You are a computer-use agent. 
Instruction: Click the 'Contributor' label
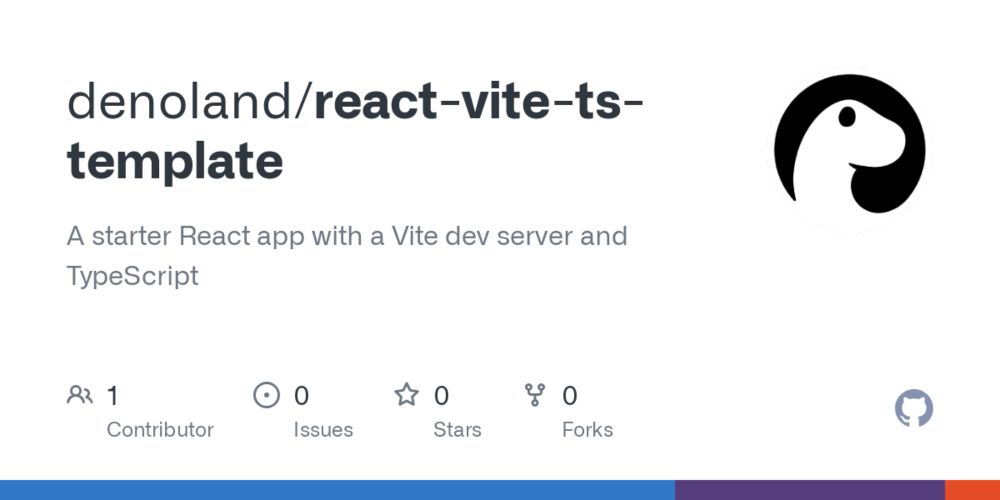point(160,430)
